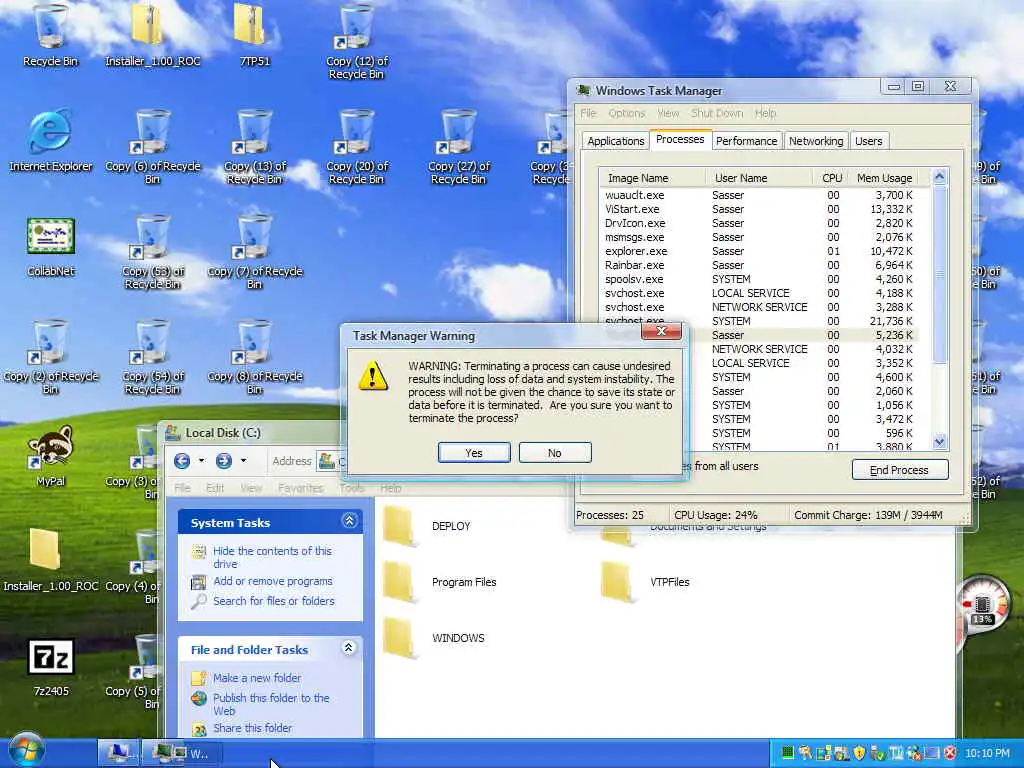
Task: Click Publish this folder to the Web
Action: 271,704
